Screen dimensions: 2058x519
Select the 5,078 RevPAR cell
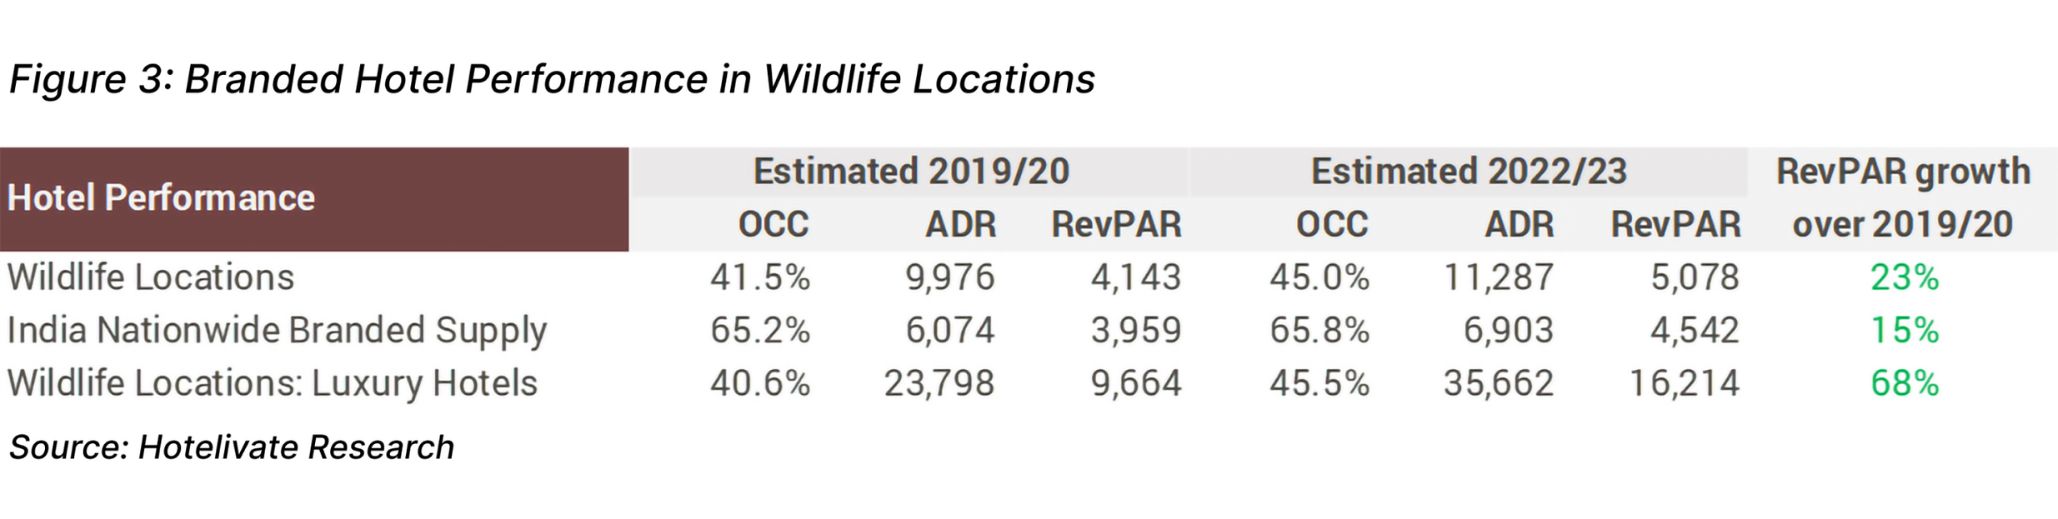[1695, 277]
